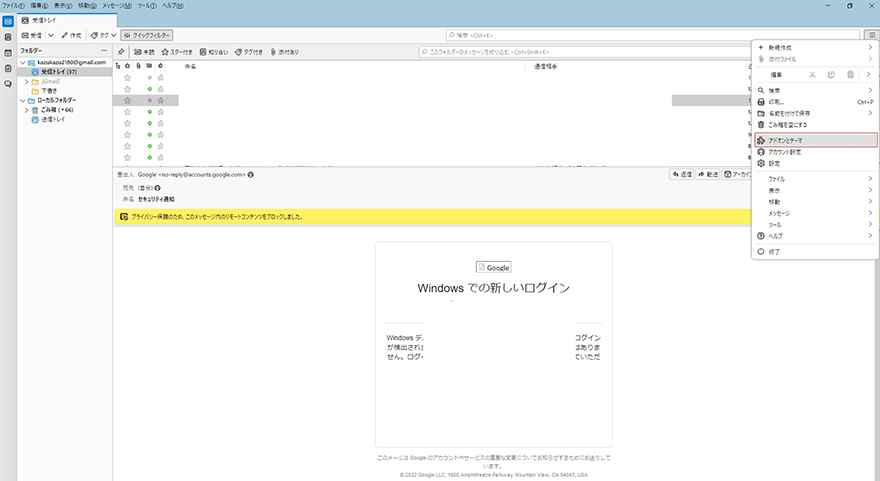The width and height of the screenshot is (880, 481).
Task: Collapse the ローカルフォルダー tree node
Action: (x=23, y=100)
